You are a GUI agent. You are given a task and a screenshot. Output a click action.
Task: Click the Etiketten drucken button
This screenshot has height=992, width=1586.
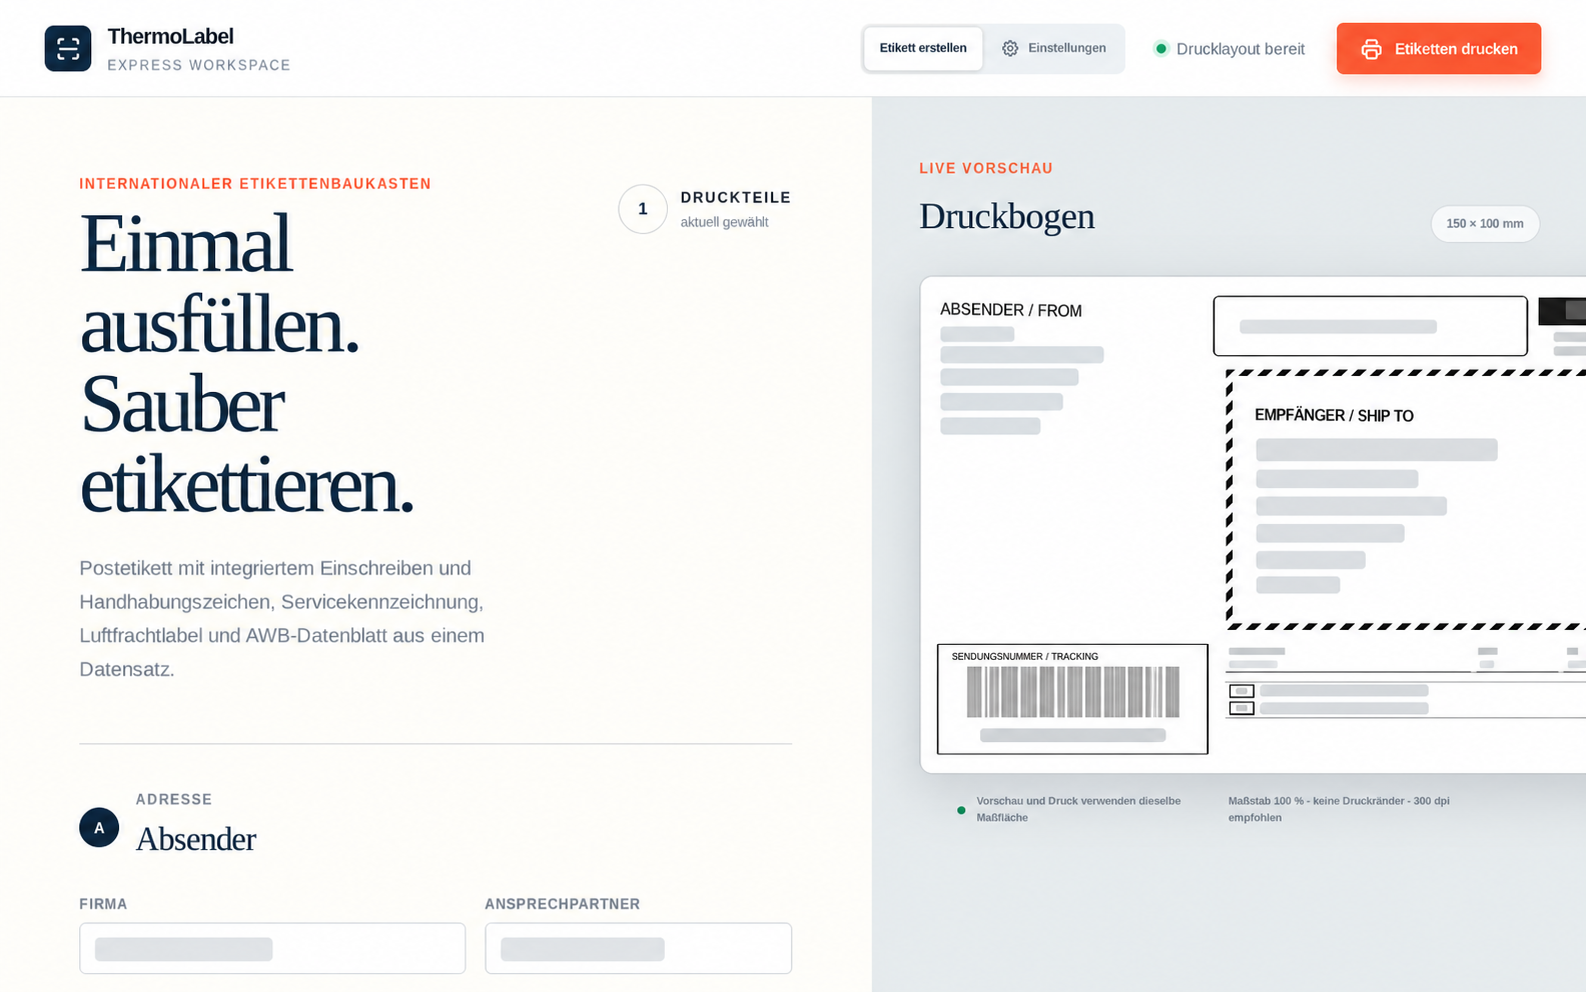point(1438,49)
